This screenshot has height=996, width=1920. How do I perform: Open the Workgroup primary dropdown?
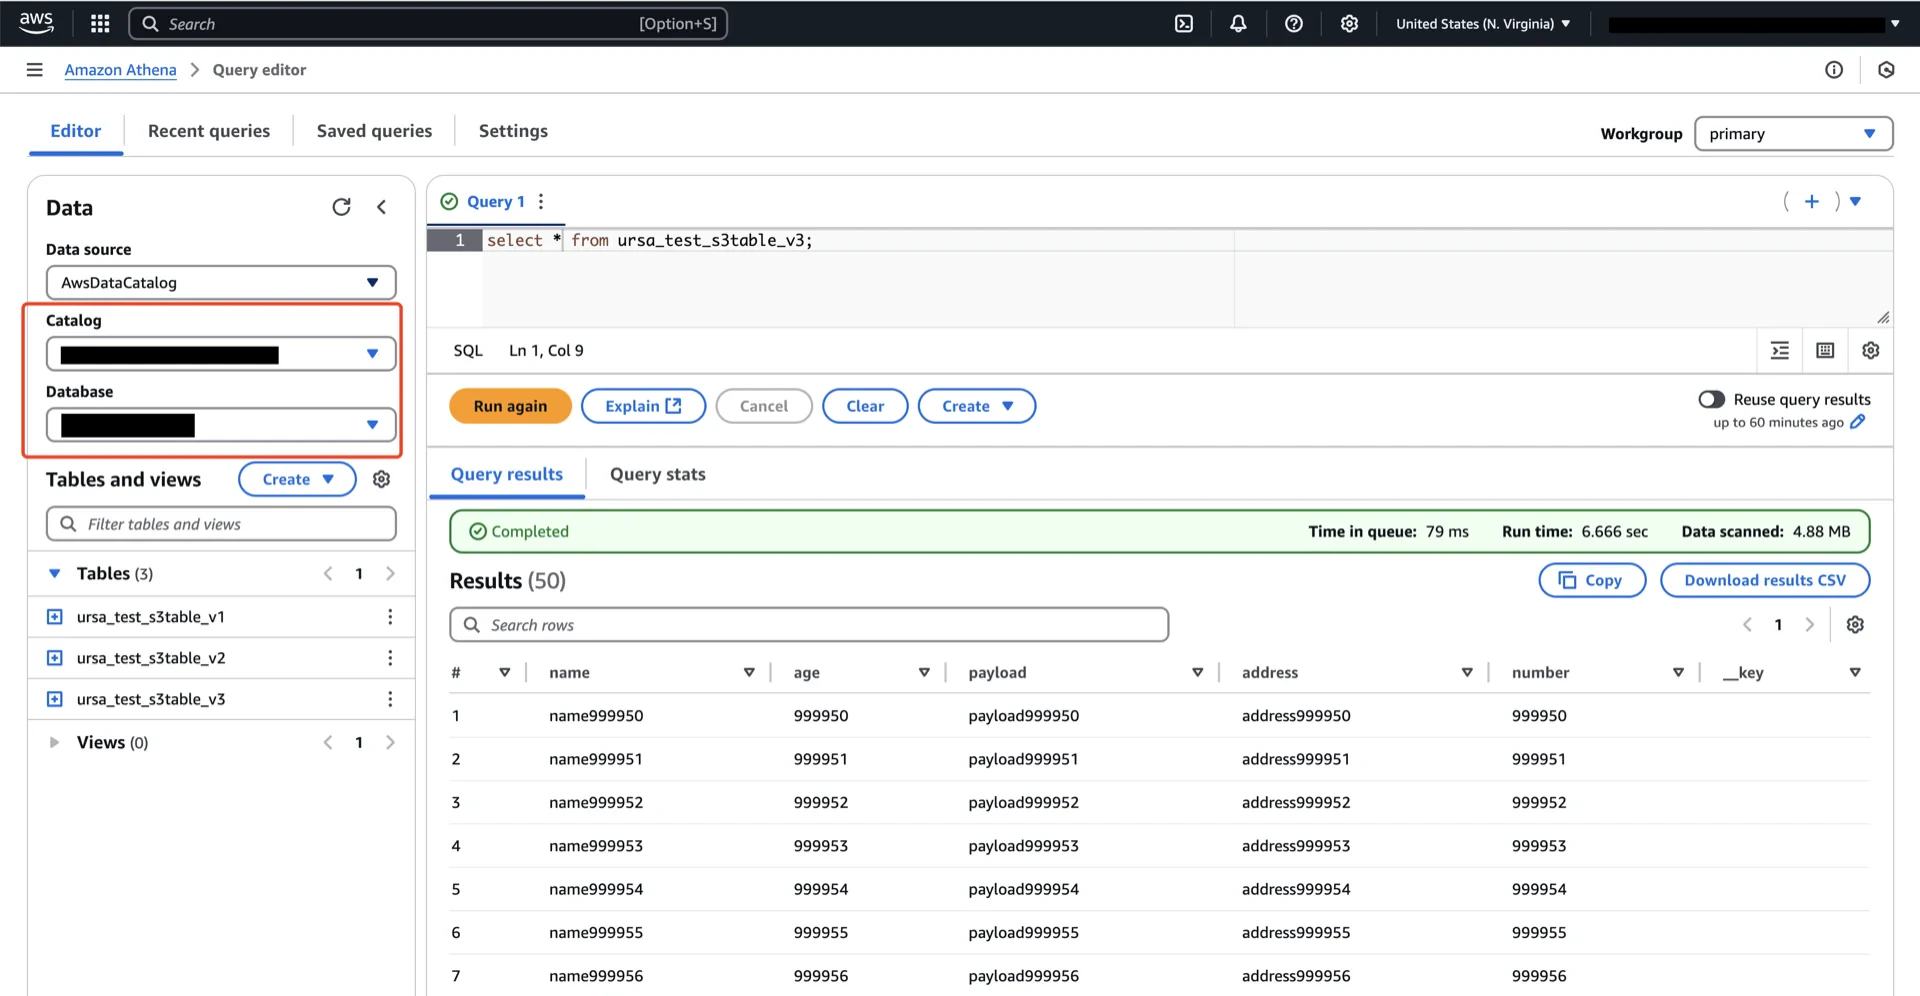tap(1793, 134)
